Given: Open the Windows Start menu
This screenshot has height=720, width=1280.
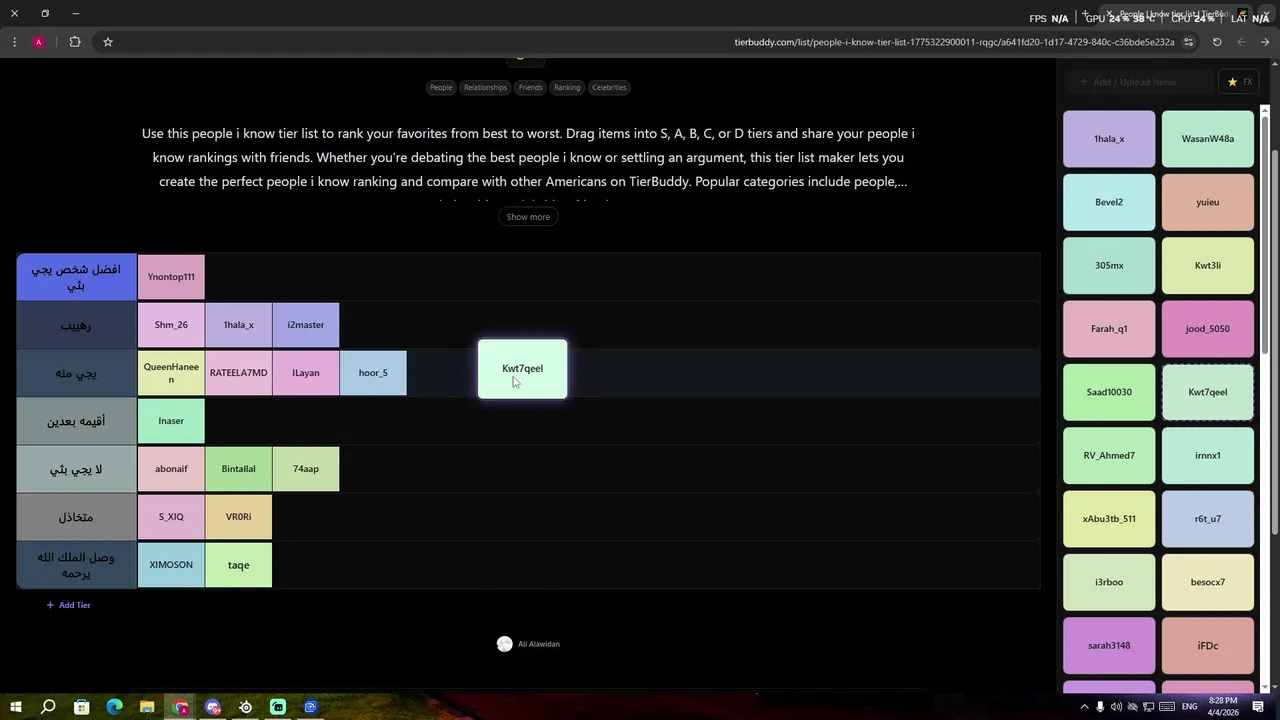Looking at the screenshot, I should click(15, 707).
